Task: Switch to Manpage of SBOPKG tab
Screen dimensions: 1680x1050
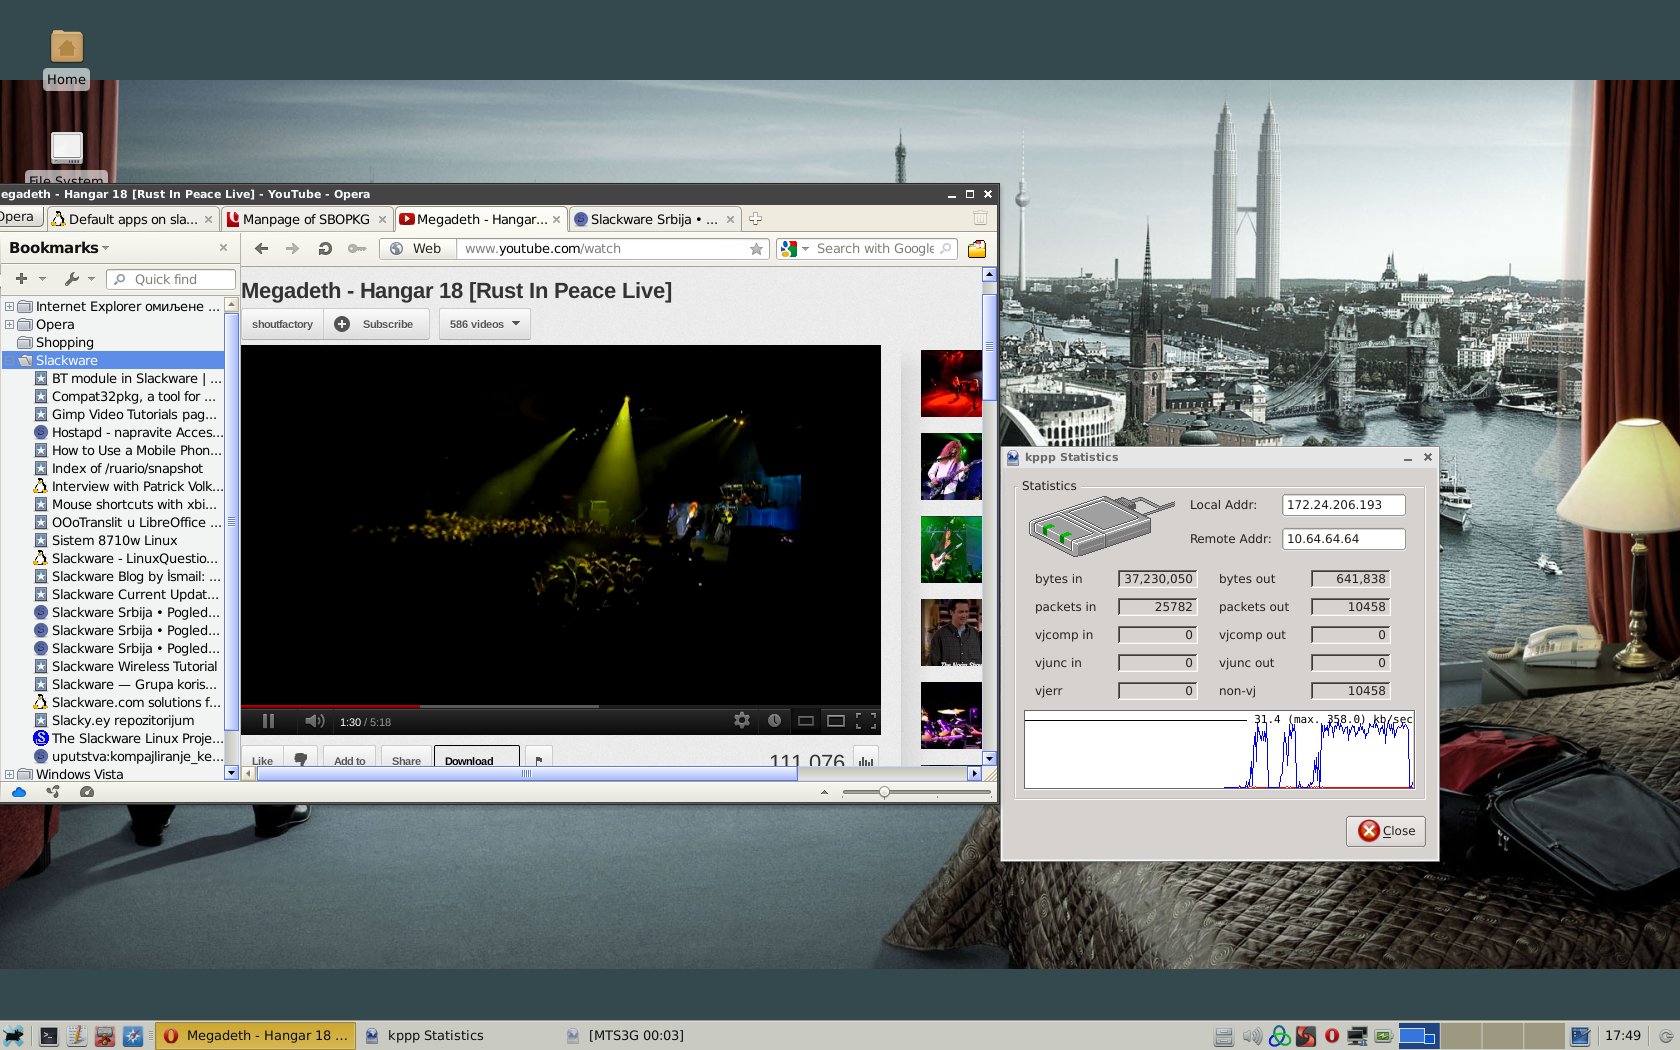Action: click(305, 219)
